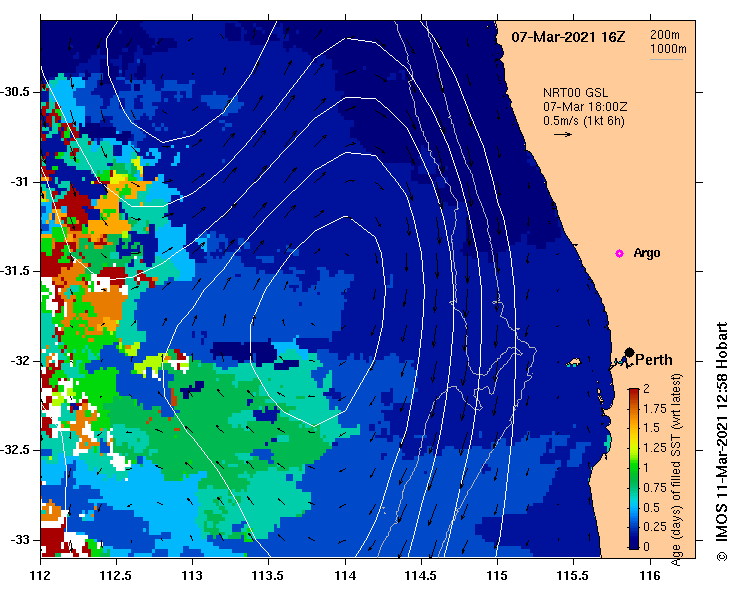Click the longitude label 113.5
Image resolution: width=739 pixels, height=592 pixels.
(x=268, y=576)
